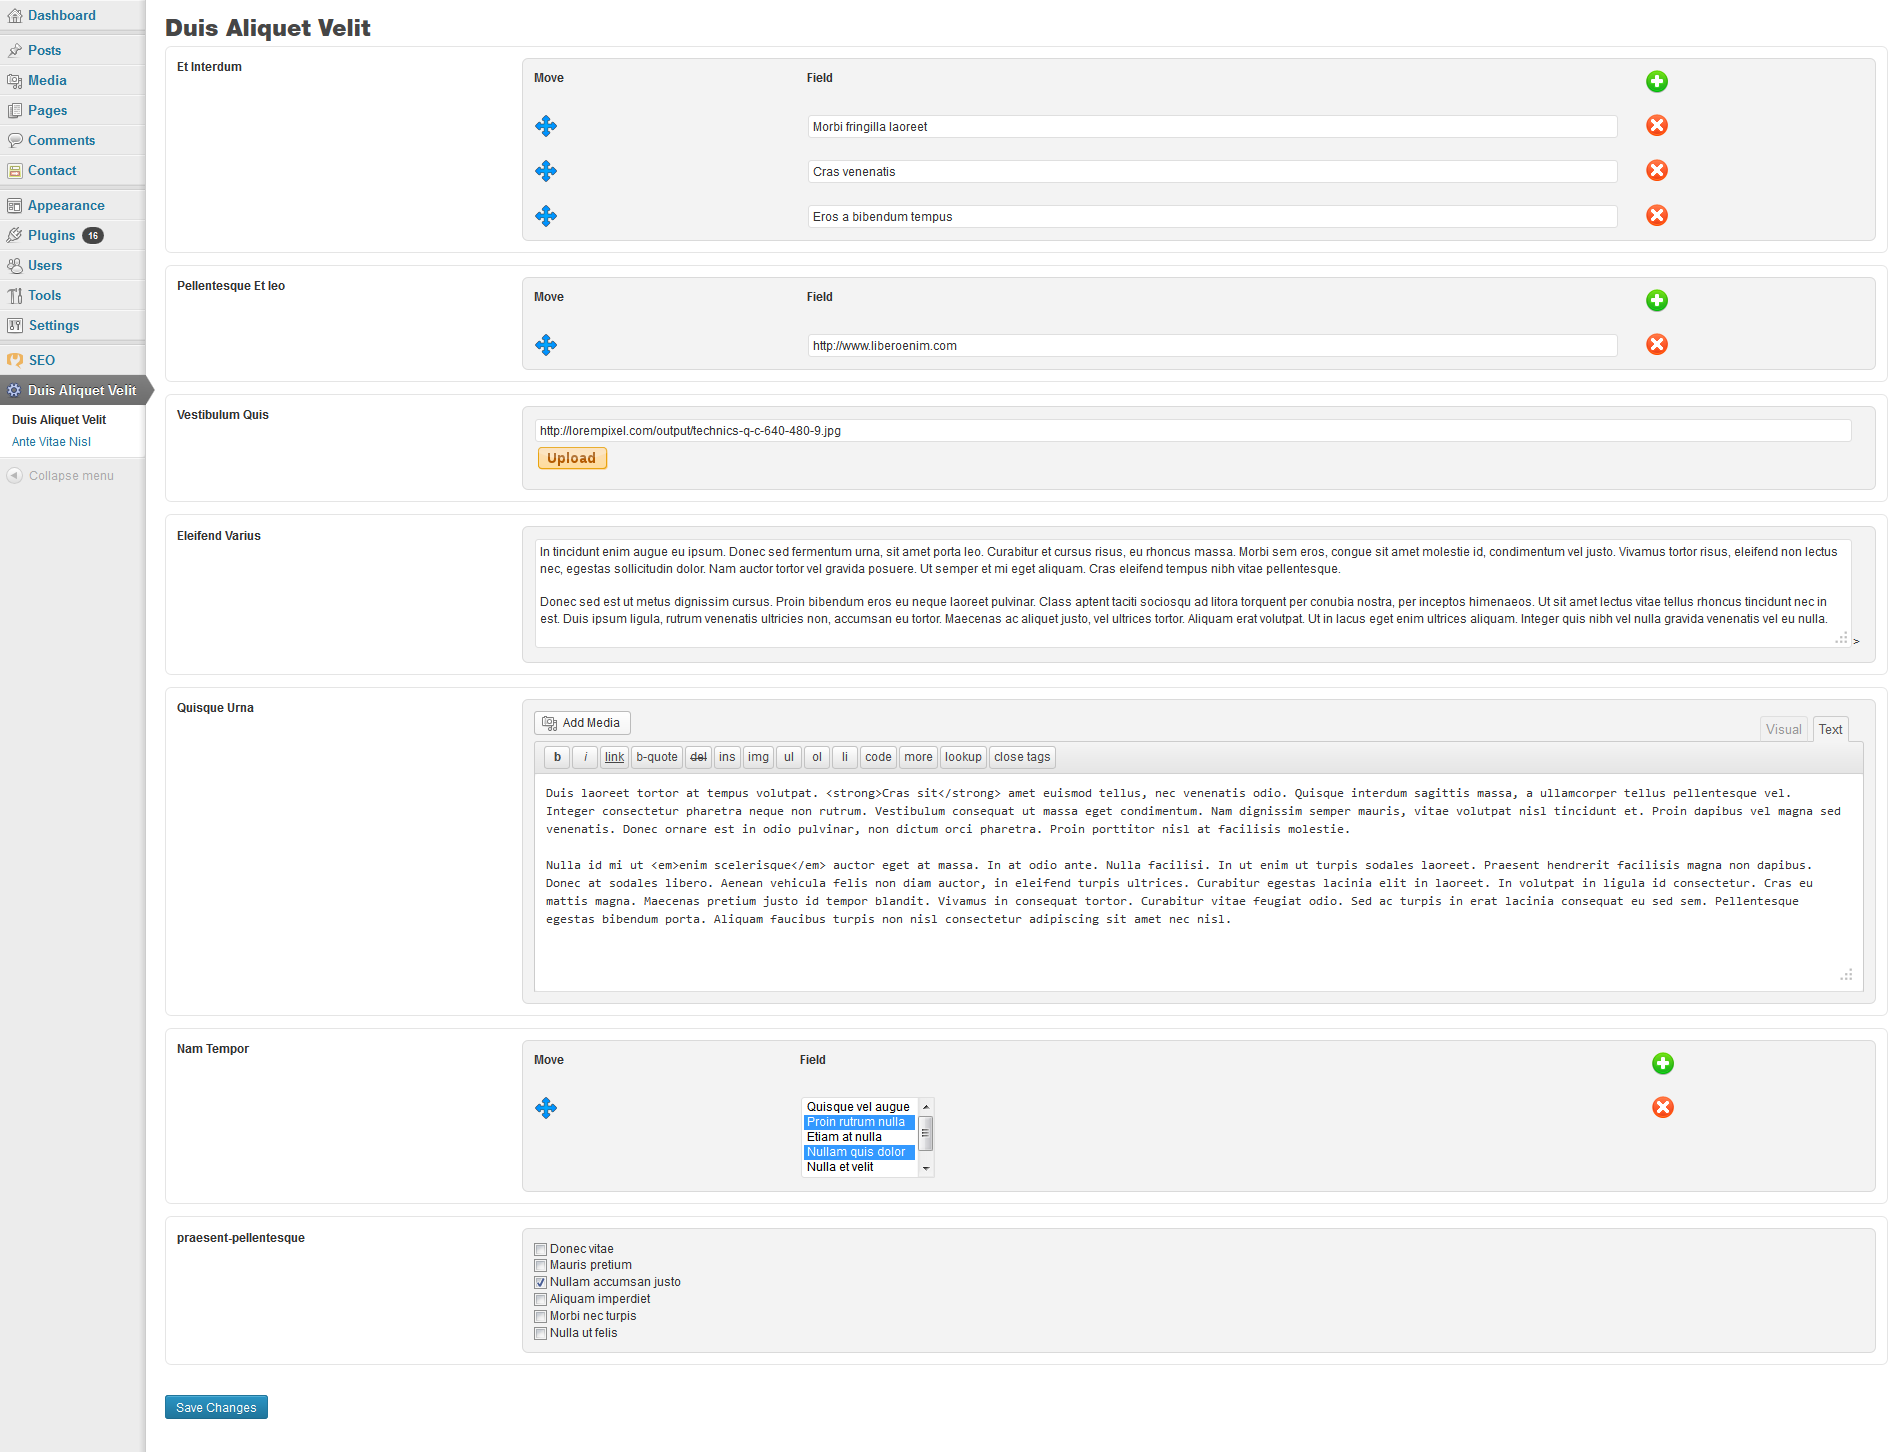Image resolution: width=1898 pixels, height=1452 pixels.
Task: Click the Posts pin icon
Action: [x=15, y=50]
